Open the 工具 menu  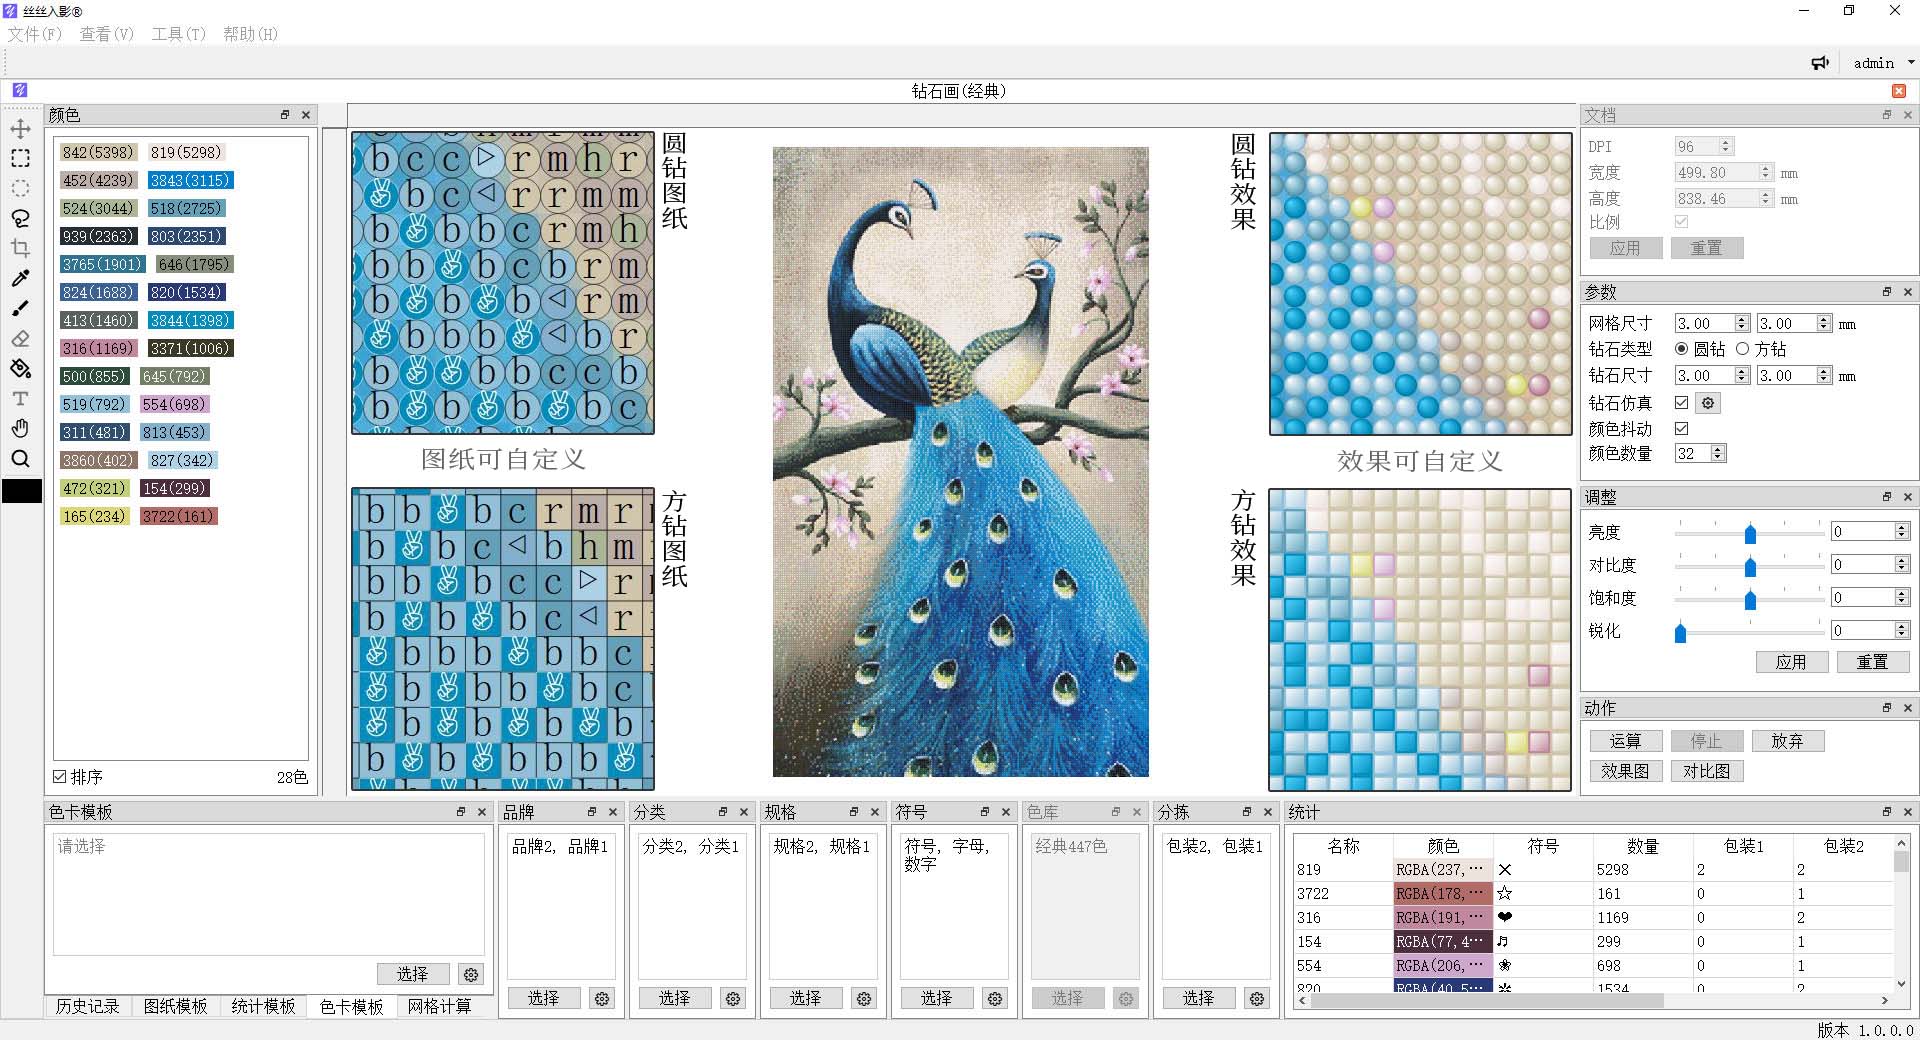click(x=177, y=33)
